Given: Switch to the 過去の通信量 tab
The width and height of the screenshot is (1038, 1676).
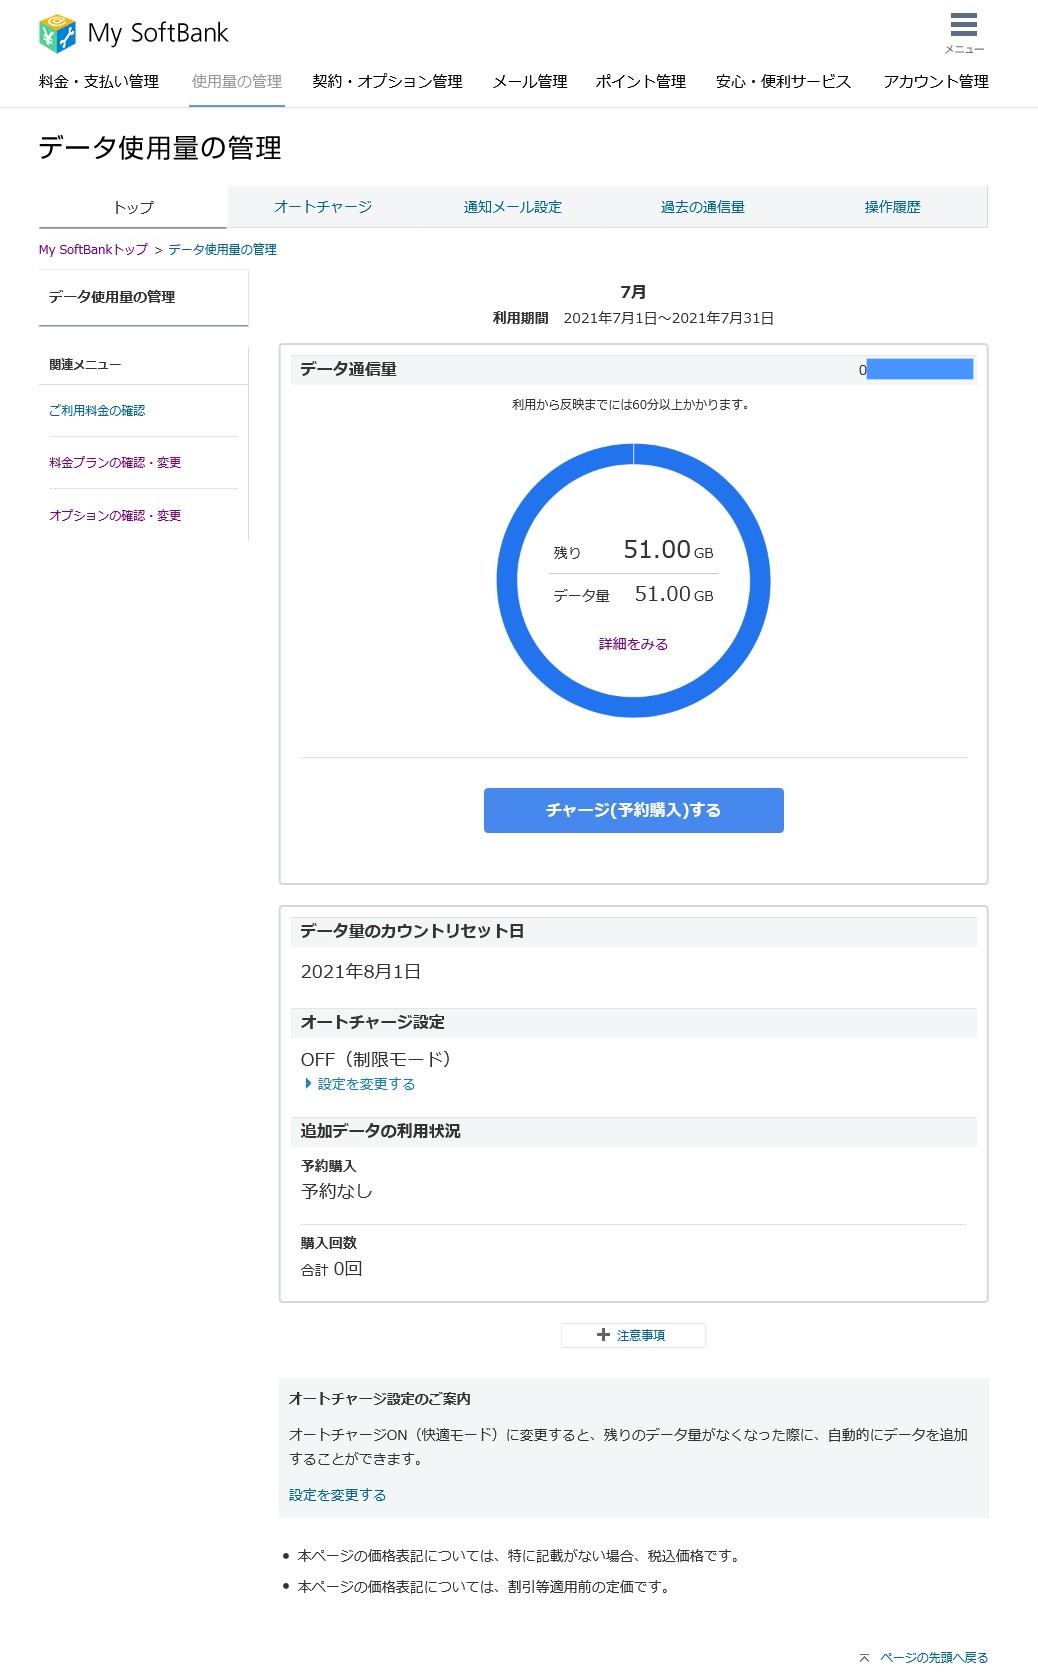Looking at the screenshot, I should coord(703,207).
